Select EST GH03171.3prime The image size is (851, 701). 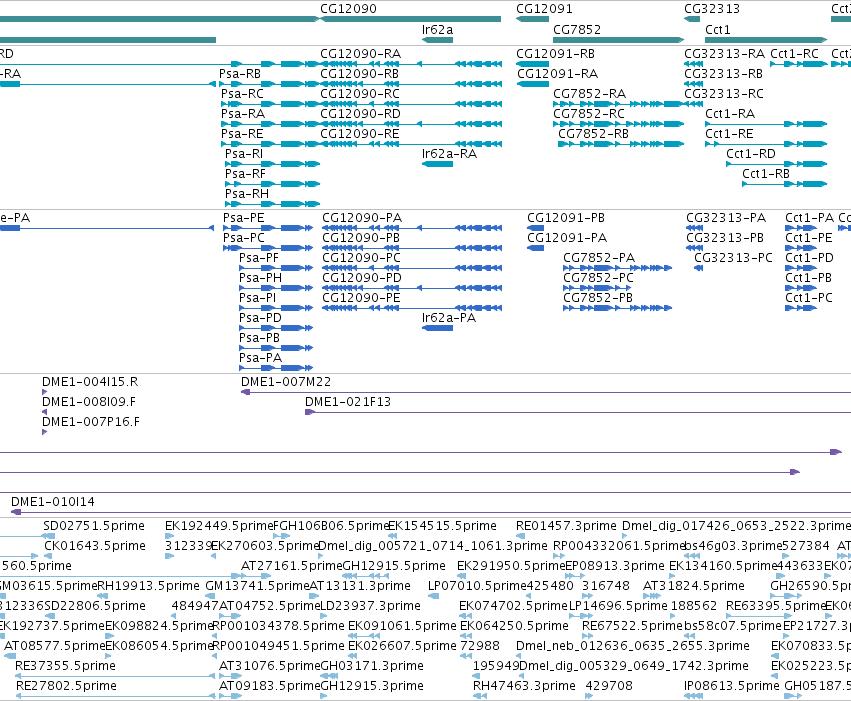click(x=372, y=666)
